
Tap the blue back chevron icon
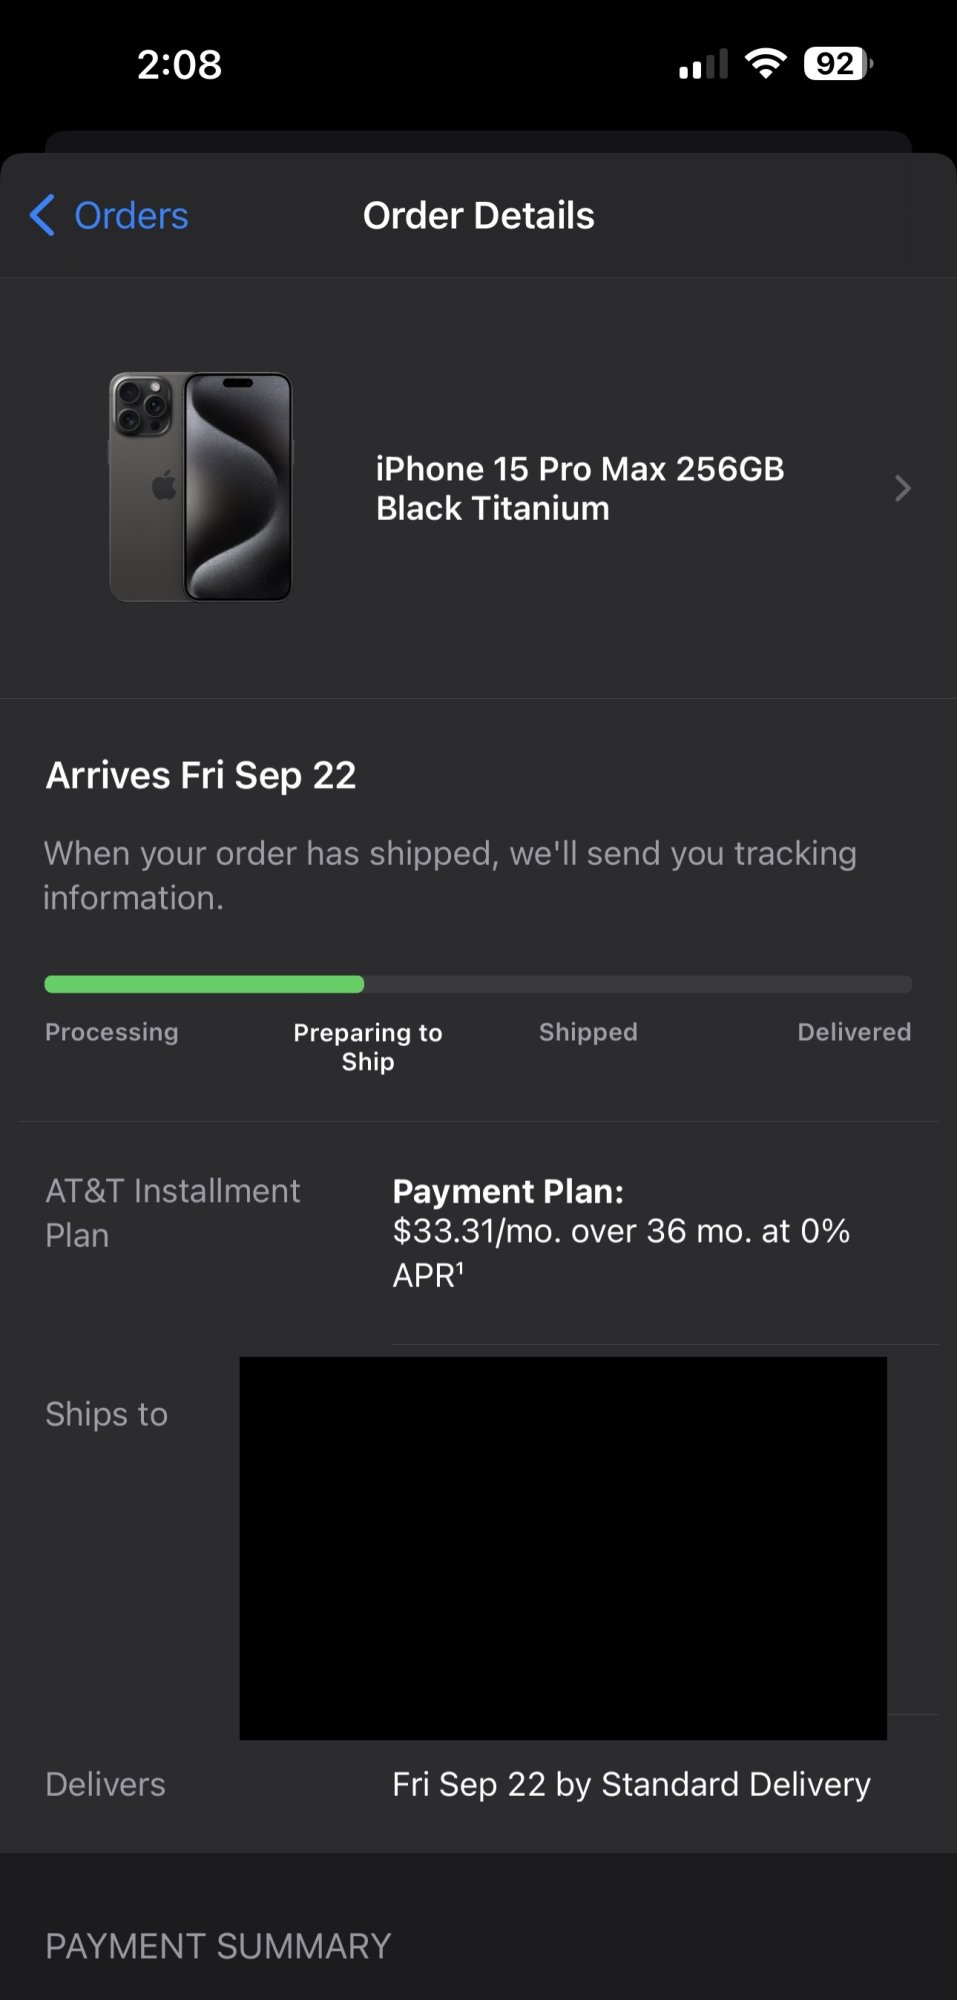pyautogui.click(x=42, y=216)
